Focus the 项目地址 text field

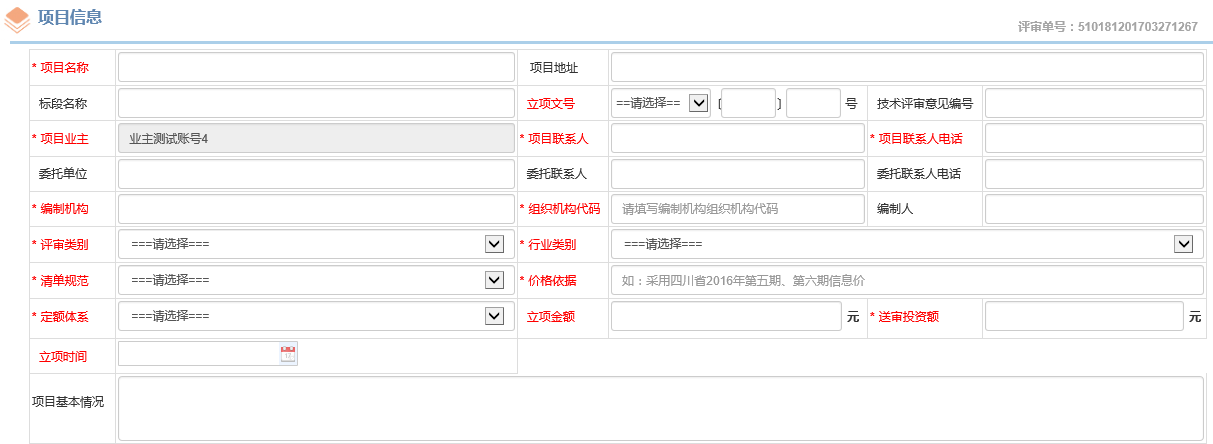[x=907, y=67]
